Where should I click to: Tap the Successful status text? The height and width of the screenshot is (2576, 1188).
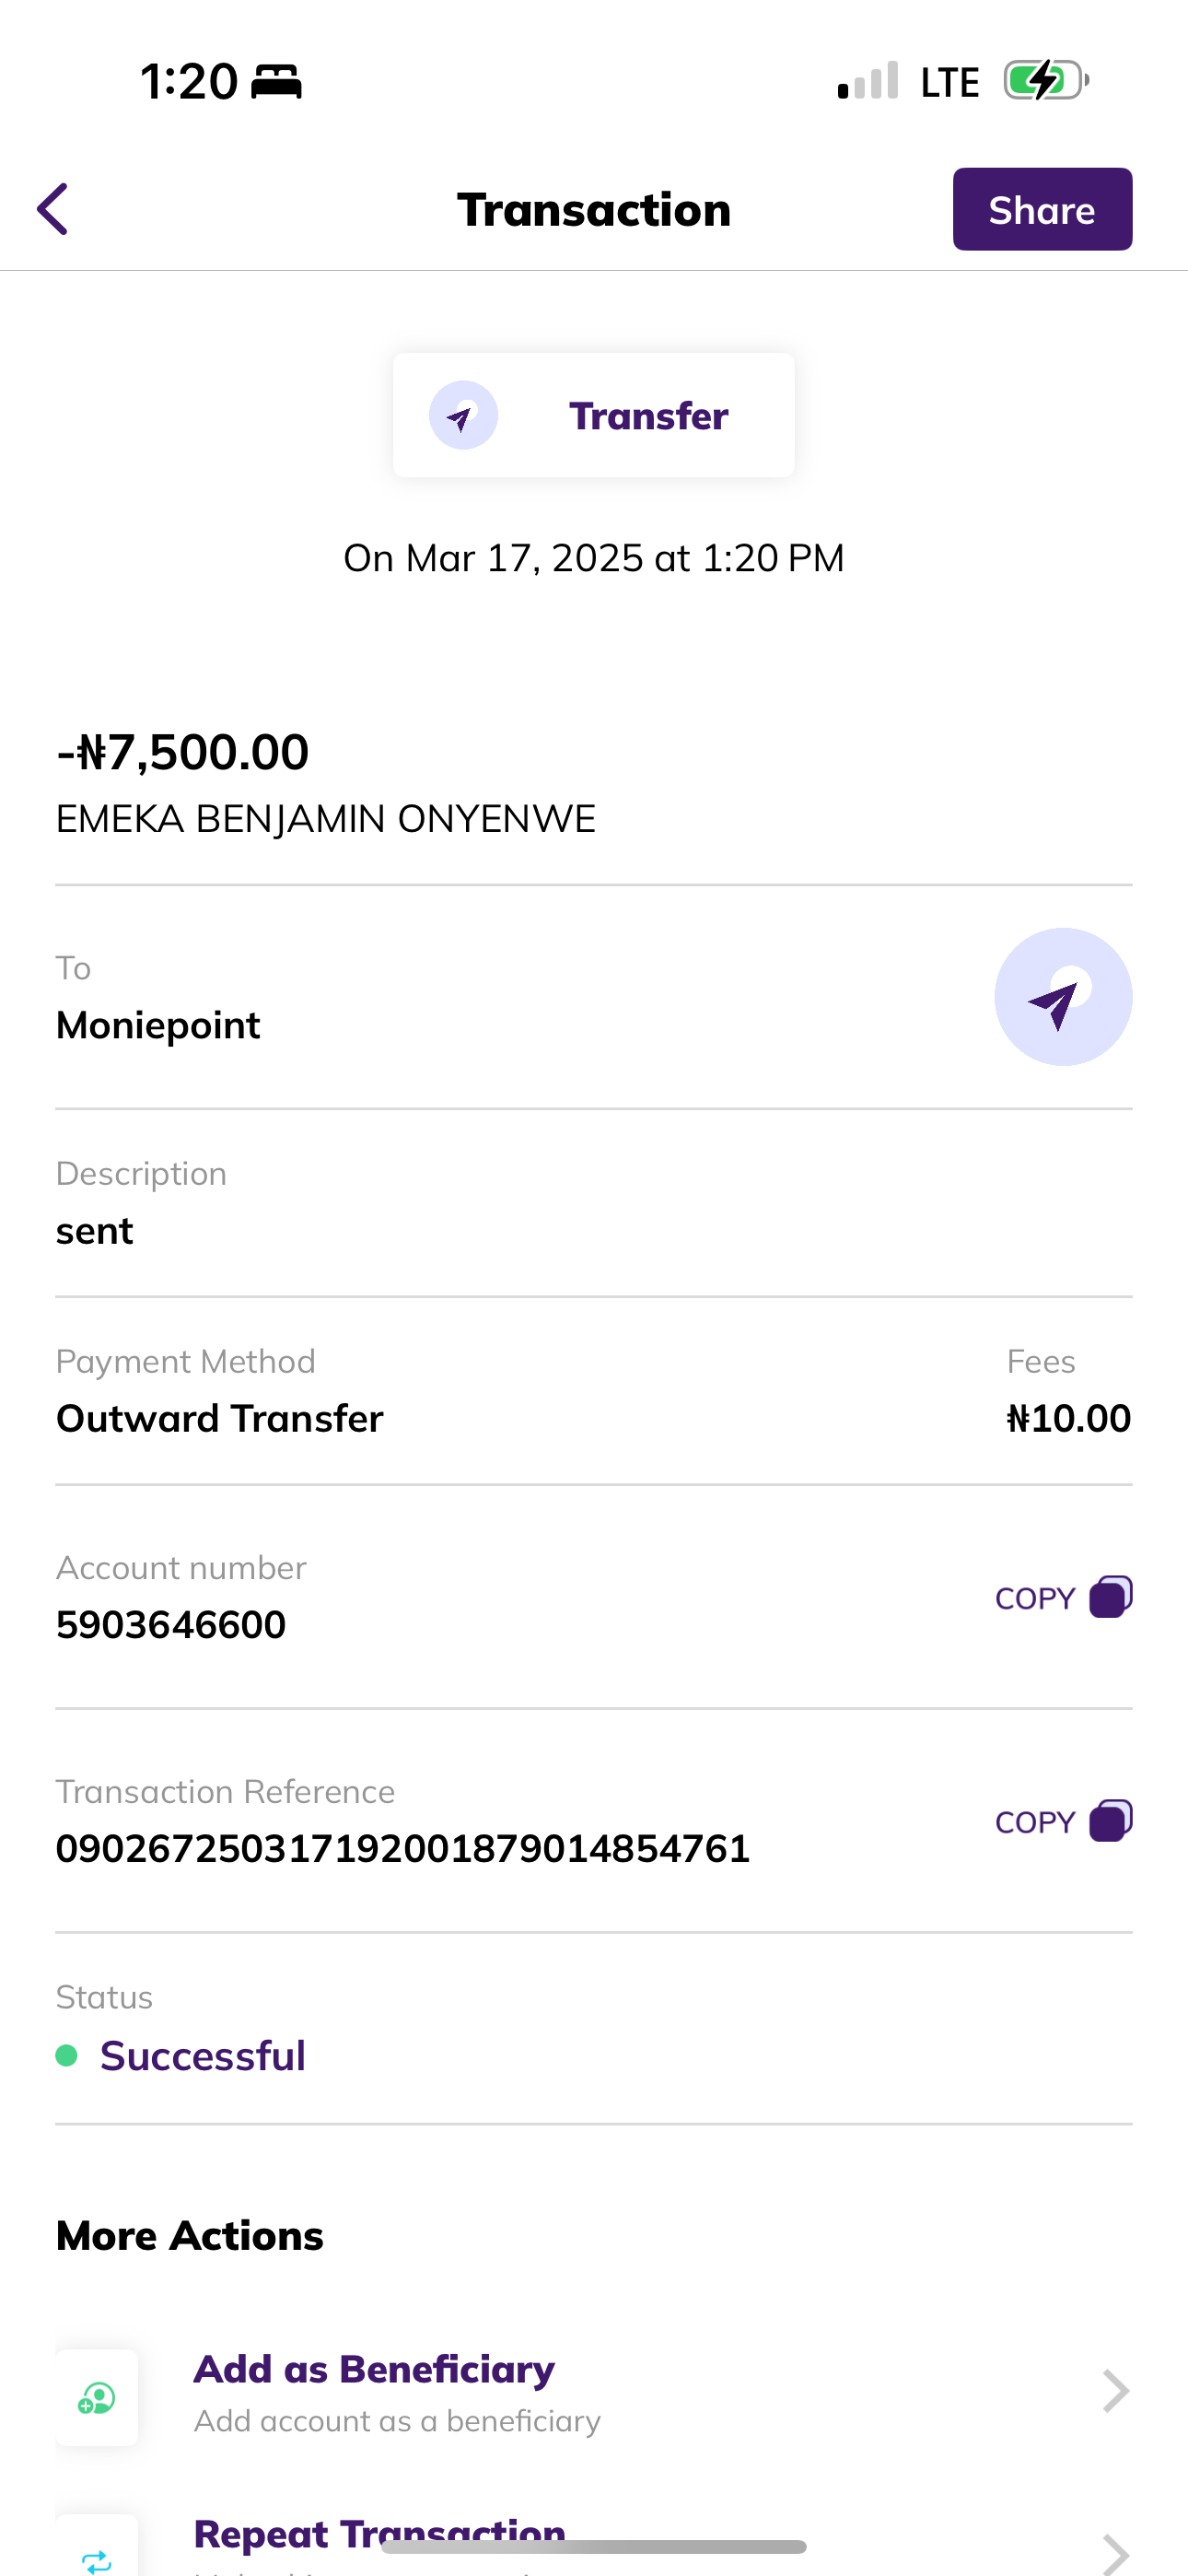(203, 2056)
